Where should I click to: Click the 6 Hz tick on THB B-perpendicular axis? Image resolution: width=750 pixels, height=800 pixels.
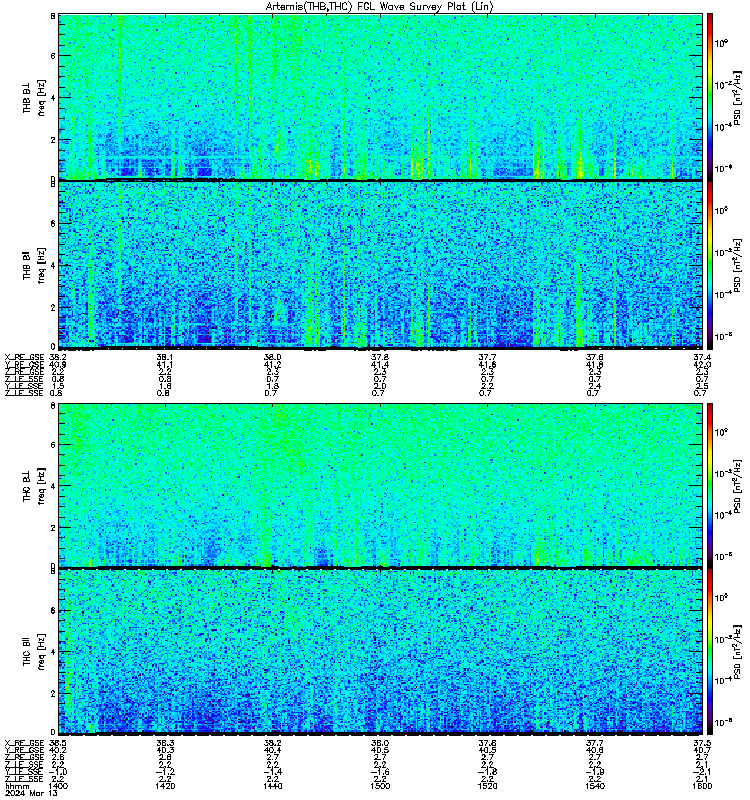click(53, 56)
